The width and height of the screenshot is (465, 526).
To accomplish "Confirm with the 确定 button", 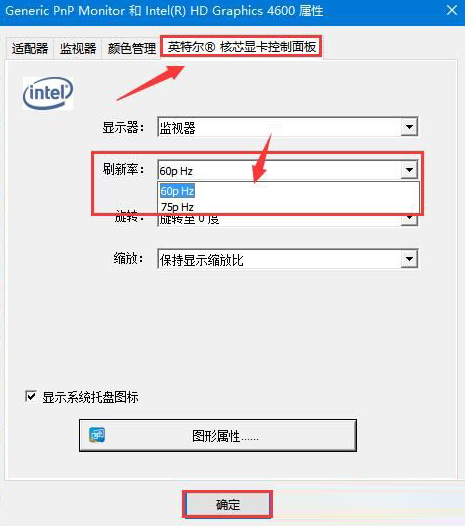I will tap(227, 504).
